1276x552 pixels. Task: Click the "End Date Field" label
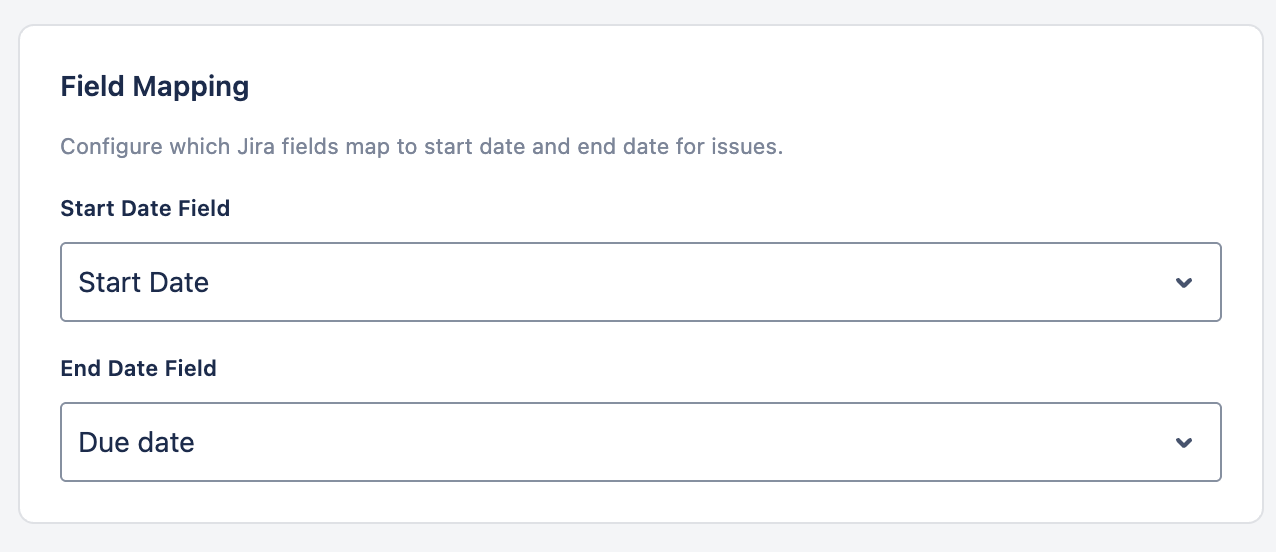138,369
